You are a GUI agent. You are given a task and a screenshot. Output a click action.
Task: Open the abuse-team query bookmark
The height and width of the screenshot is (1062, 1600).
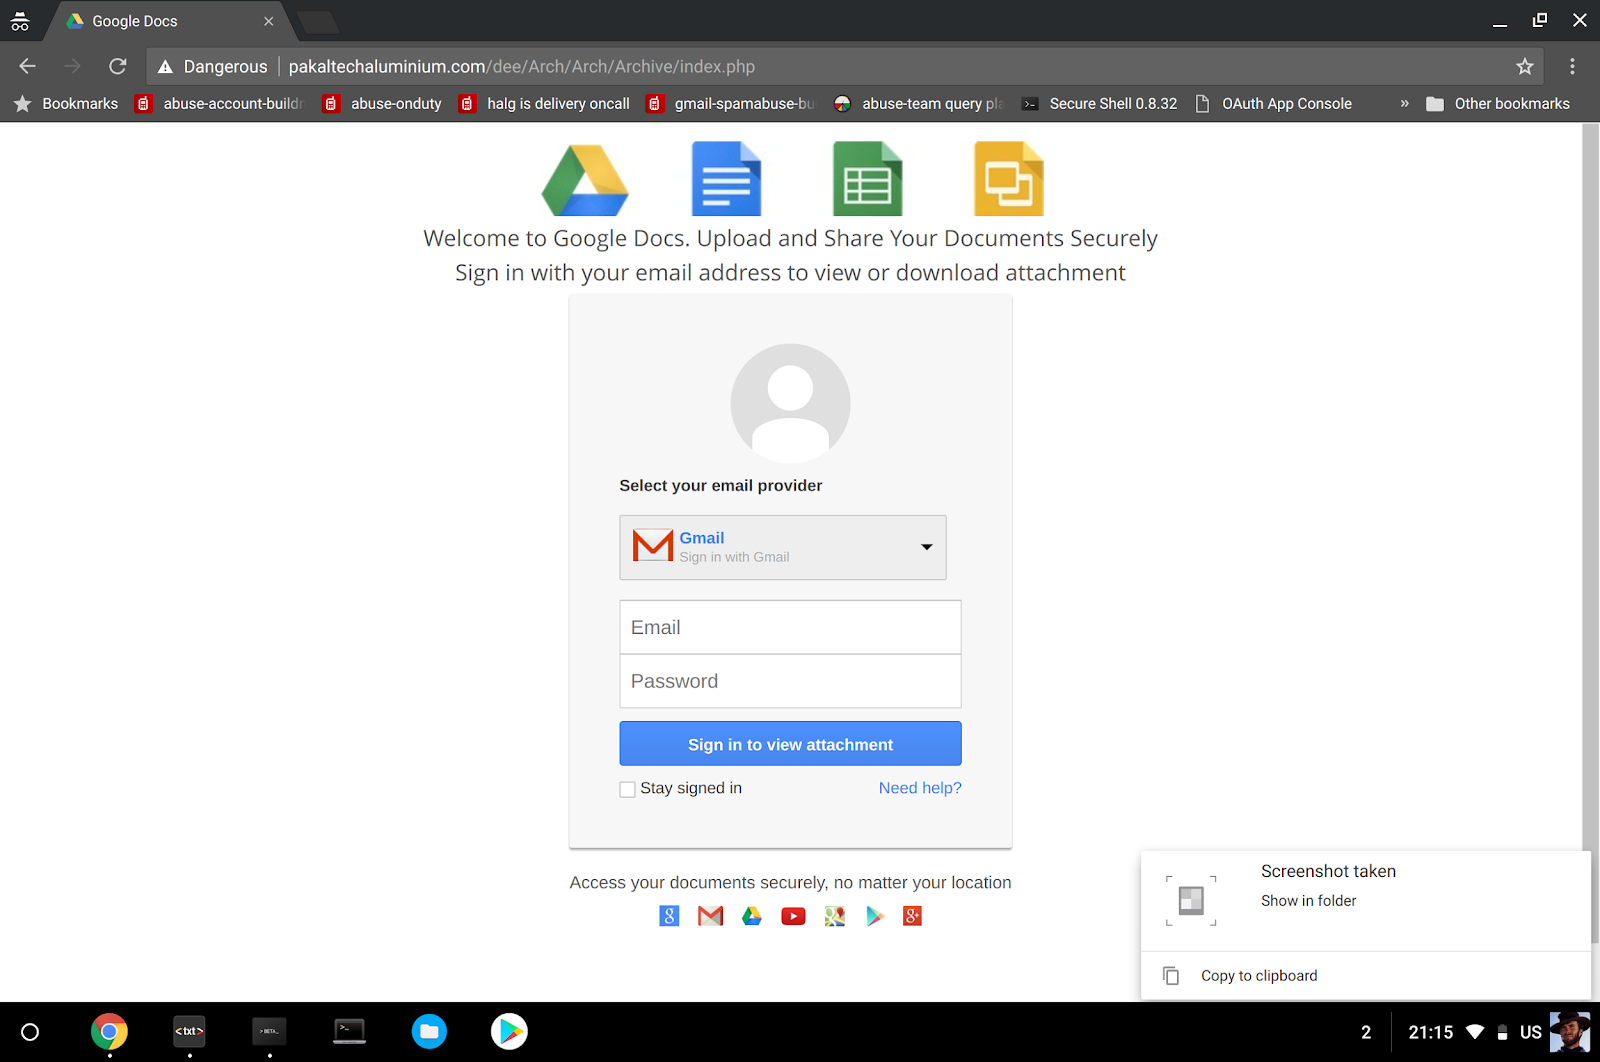[x=918, y=103]
